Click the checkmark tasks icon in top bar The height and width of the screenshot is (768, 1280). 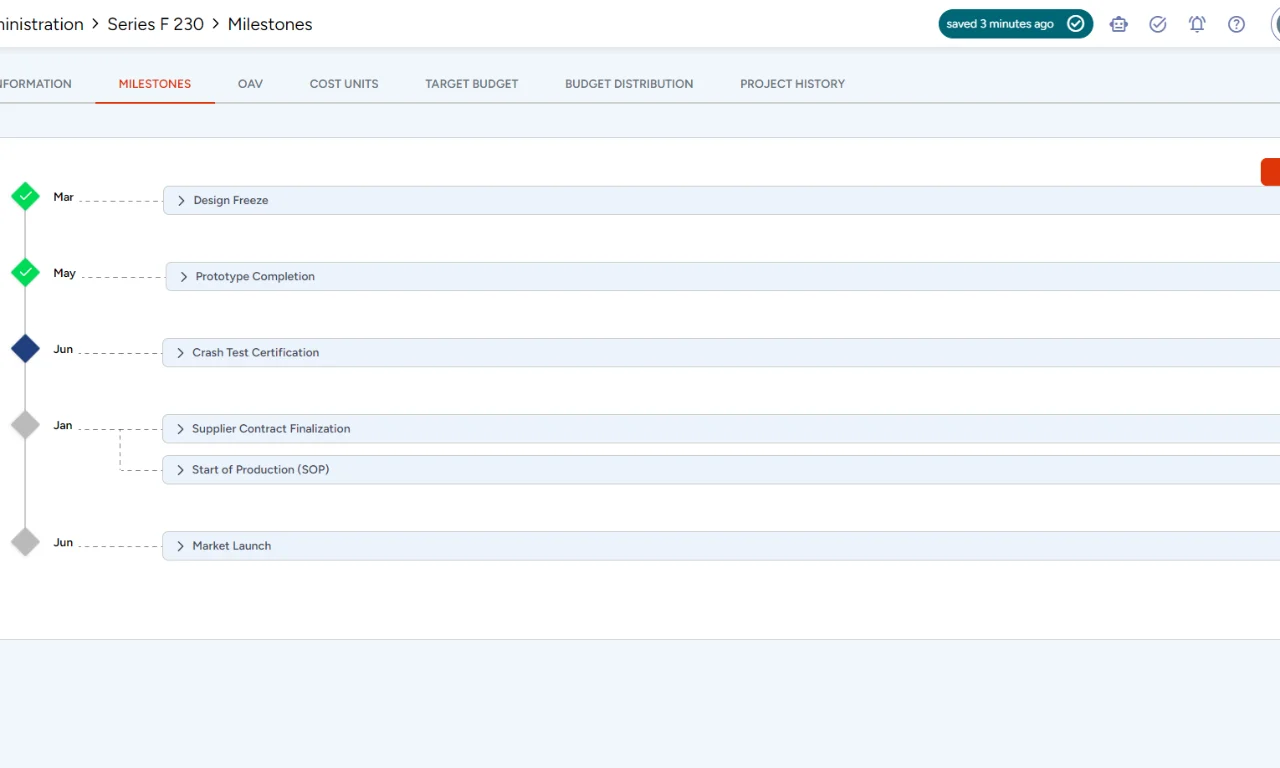(x=1157, y=24)
